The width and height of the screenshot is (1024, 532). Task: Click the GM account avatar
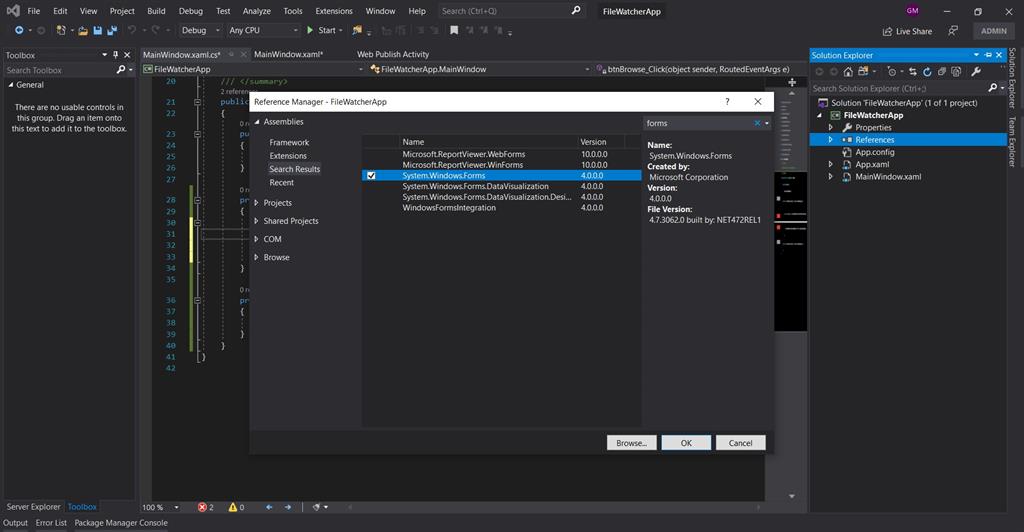click(912, 10)
